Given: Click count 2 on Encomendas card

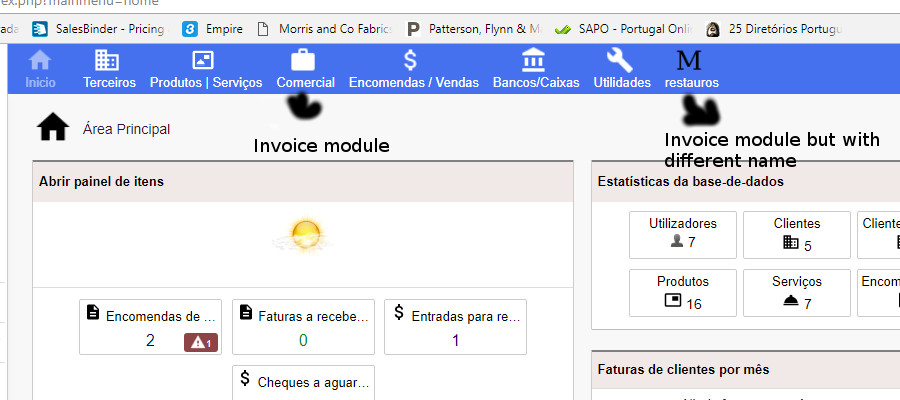Looking at the screenshot, I should (x=150, y=341).
